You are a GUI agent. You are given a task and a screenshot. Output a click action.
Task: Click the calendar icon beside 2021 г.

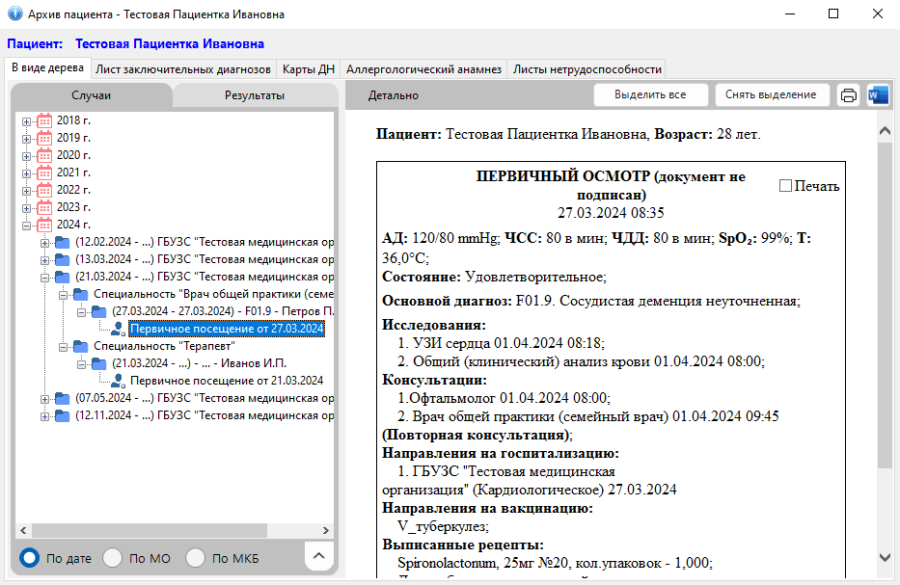coord(44,172)
